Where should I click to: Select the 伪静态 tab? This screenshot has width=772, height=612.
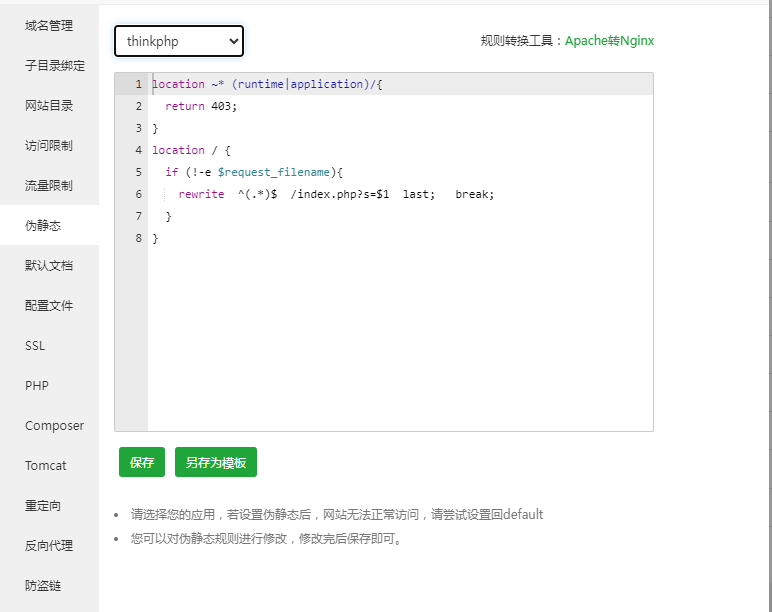pyautogui.click(x=49, y=225)
